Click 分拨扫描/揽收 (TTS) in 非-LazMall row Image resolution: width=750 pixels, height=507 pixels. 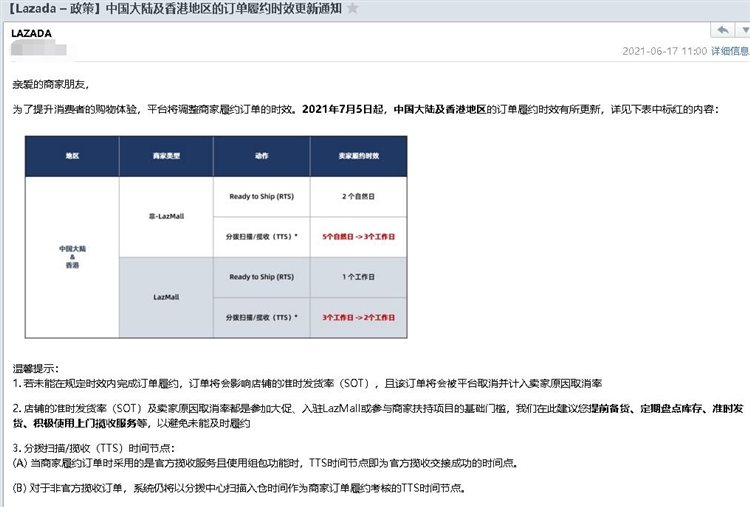(x=262, y=236)
